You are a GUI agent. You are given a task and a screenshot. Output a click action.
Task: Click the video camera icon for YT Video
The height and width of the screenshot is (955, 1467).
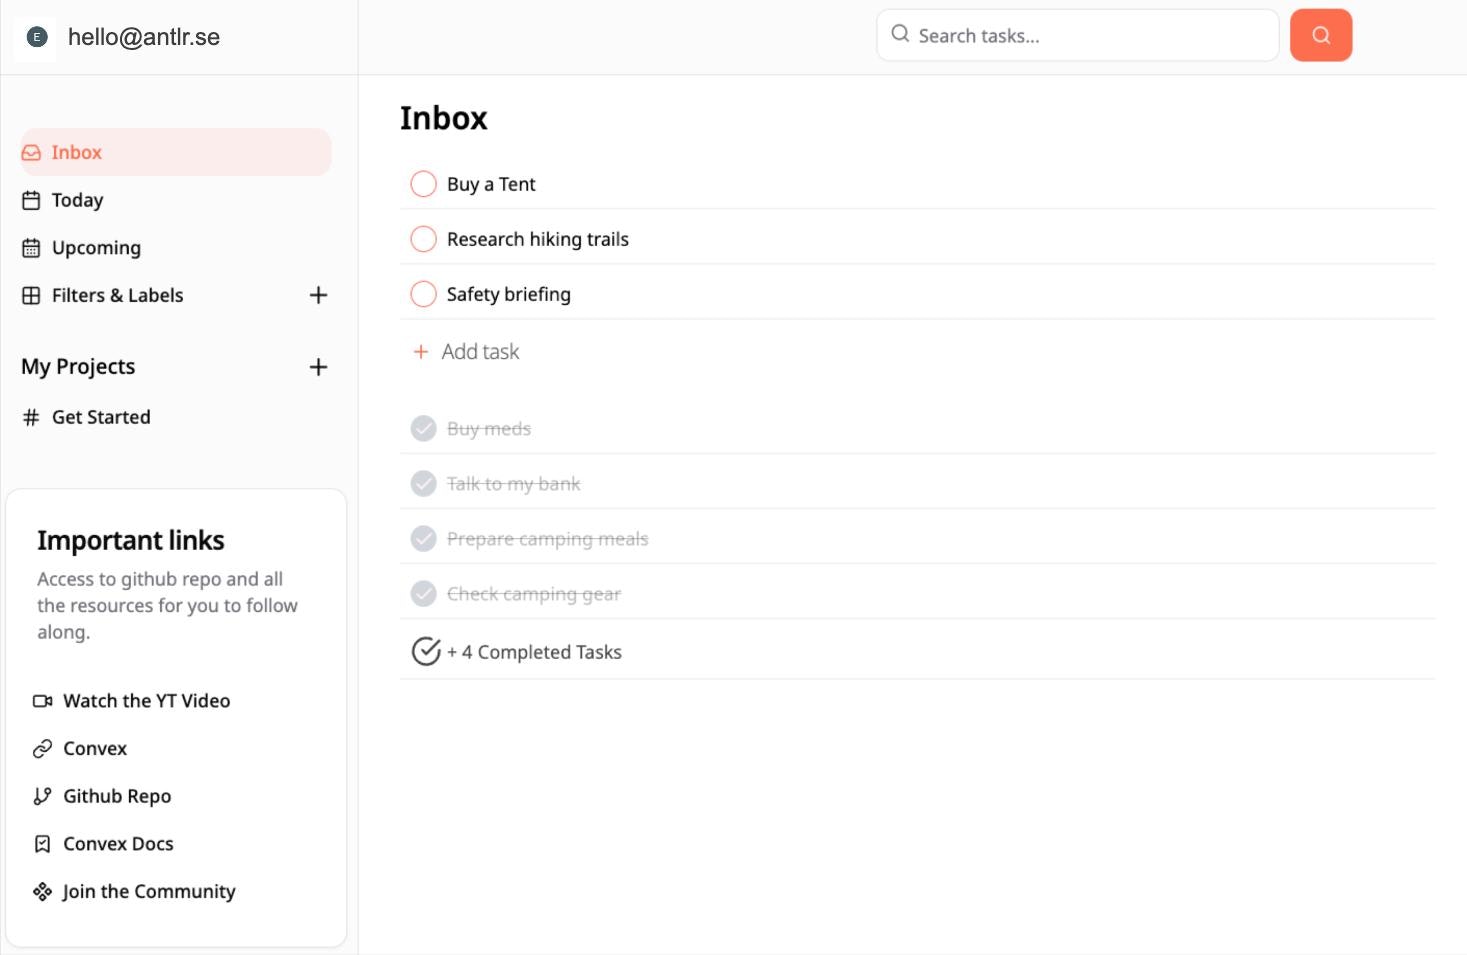tap(42, 701)
